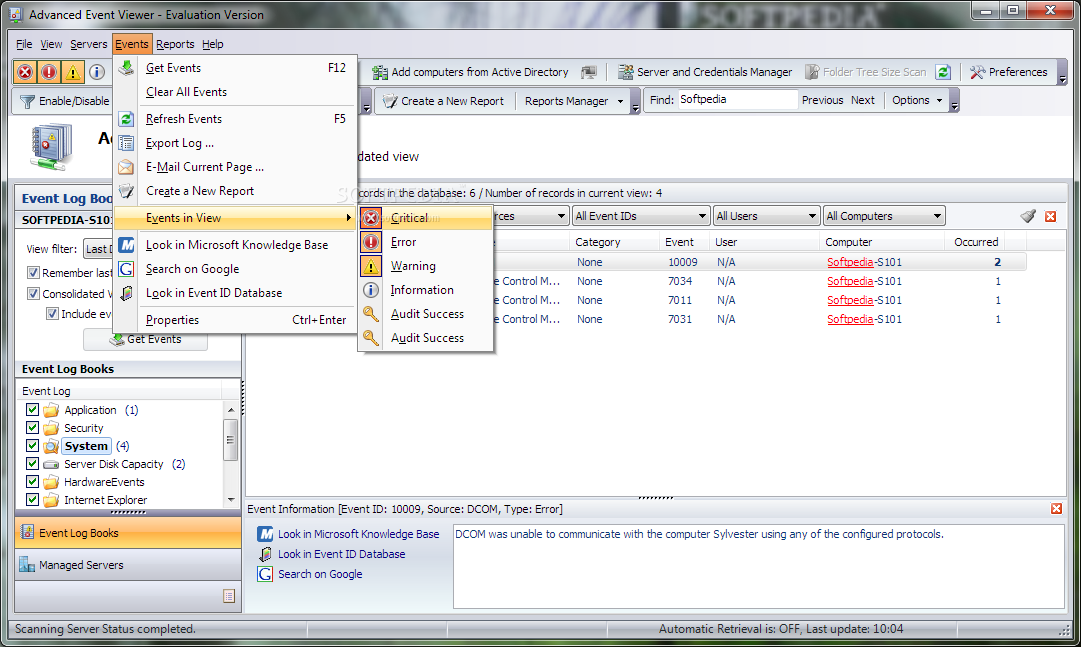Image resolution: width=1081 pixels, height=647 pixels.
Task: Click the Previous find button
Action: pos(822,100)
